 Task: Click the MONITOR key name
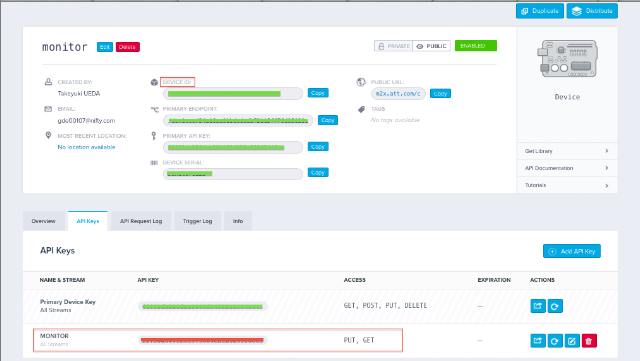(54, 336)
